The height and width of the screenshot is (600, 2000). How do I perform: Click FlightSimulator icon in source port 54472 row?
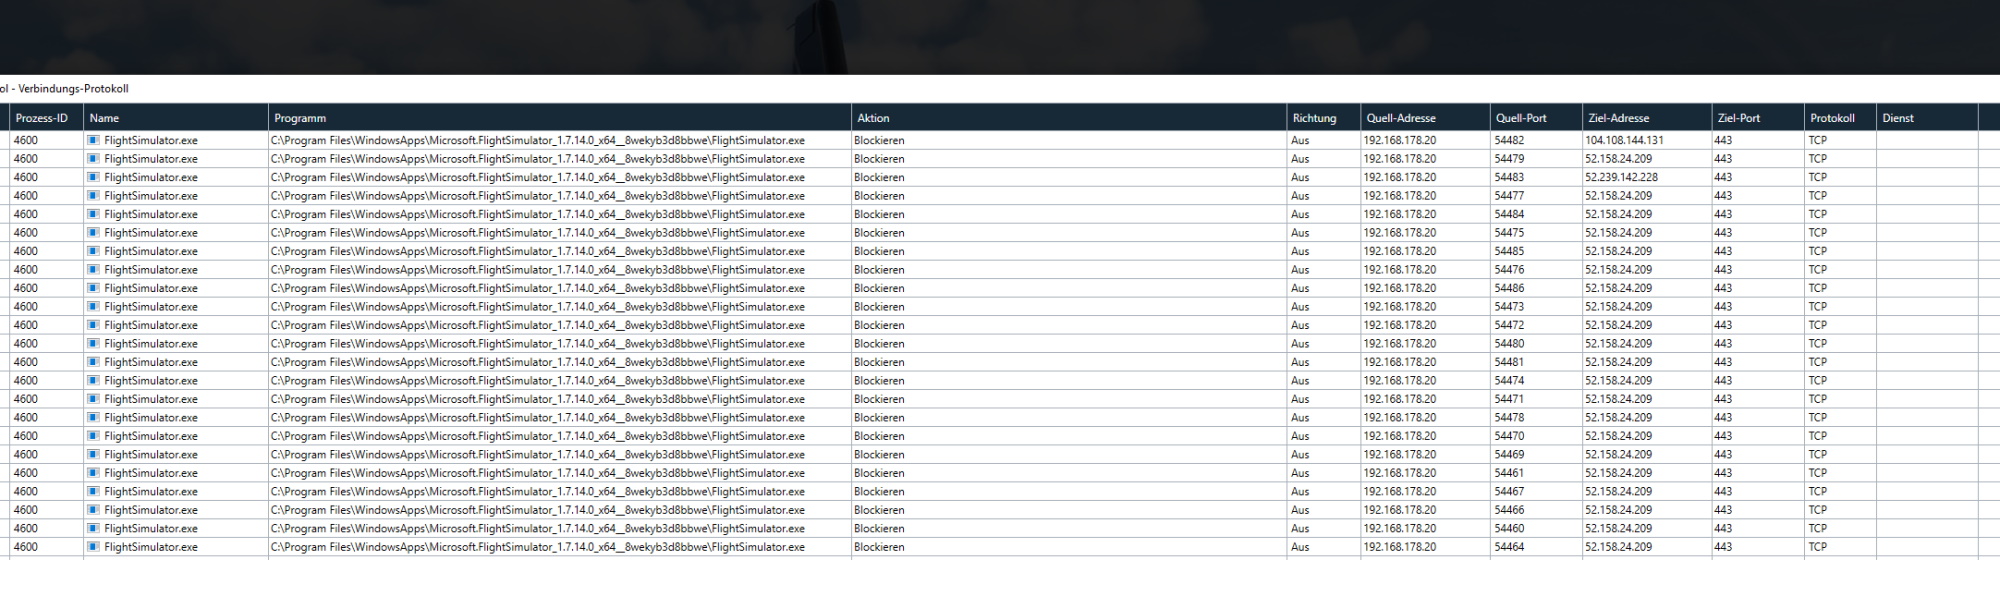[x=93, y=325]
